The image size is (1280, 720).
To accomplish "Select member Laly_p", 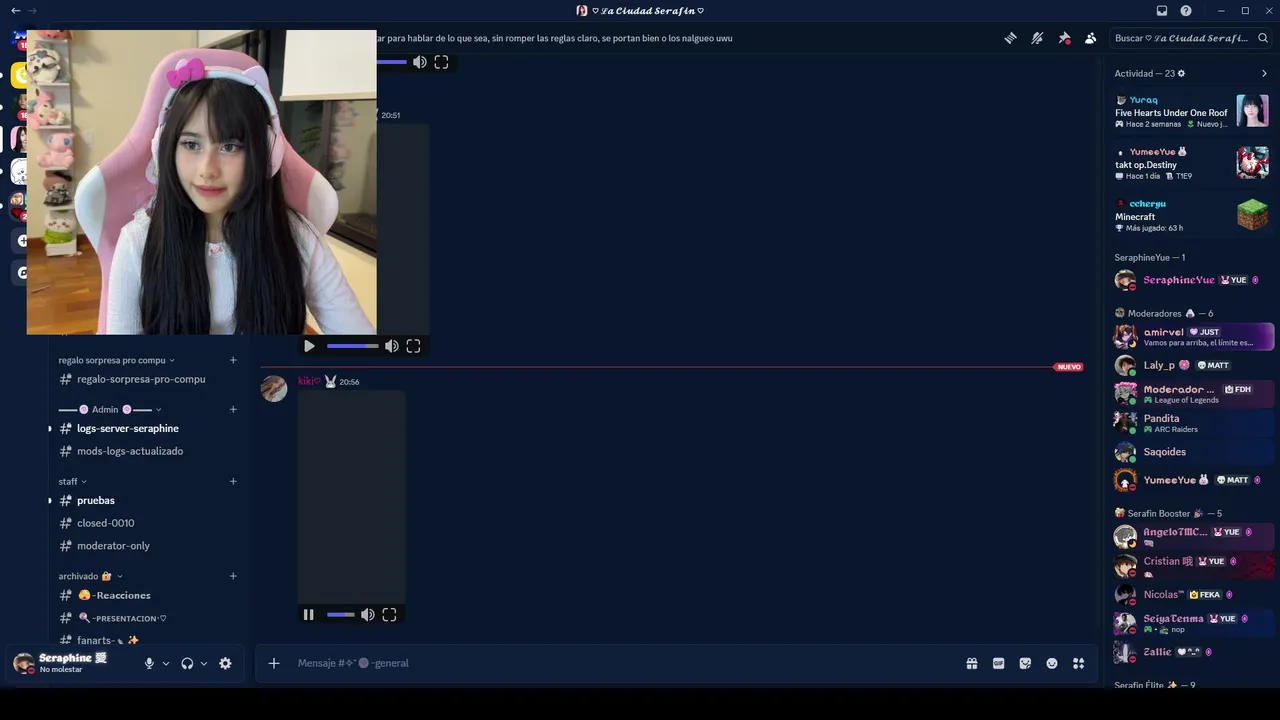I will tap(1192, 365).
